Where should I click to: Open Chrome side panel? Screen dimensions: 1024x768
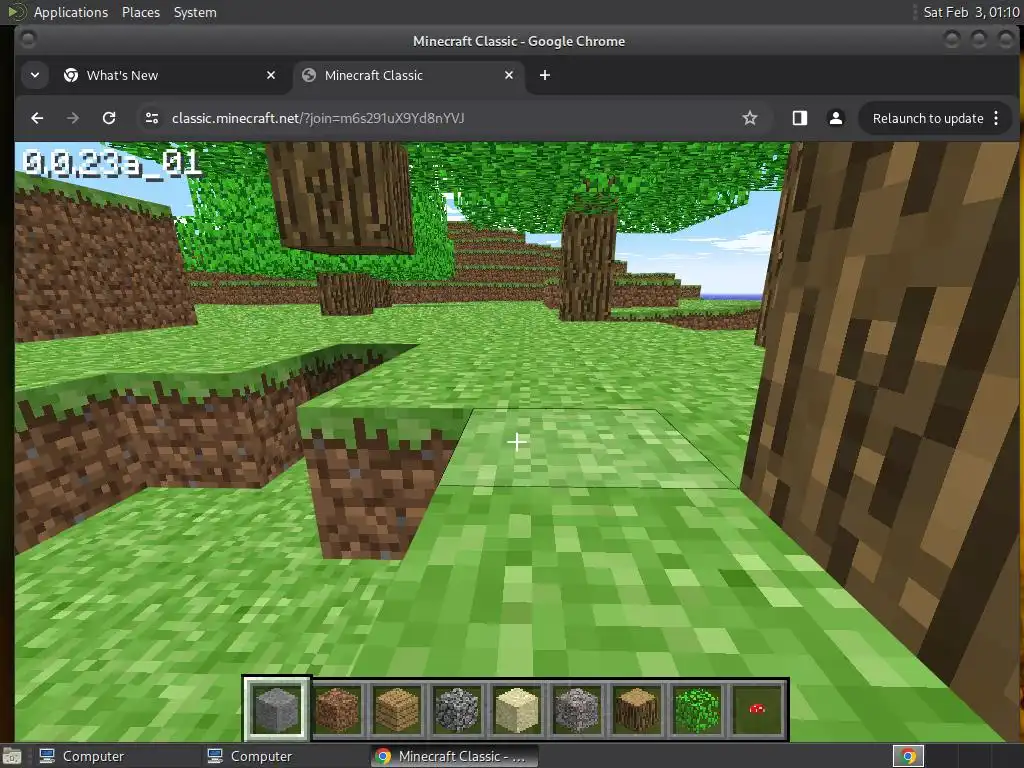pos(799,118)
